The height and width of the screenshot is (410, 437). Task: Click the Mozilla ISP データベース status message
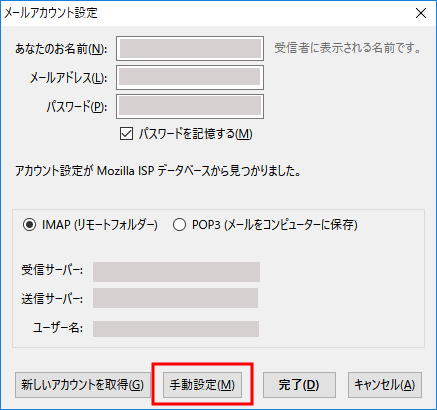158,171
